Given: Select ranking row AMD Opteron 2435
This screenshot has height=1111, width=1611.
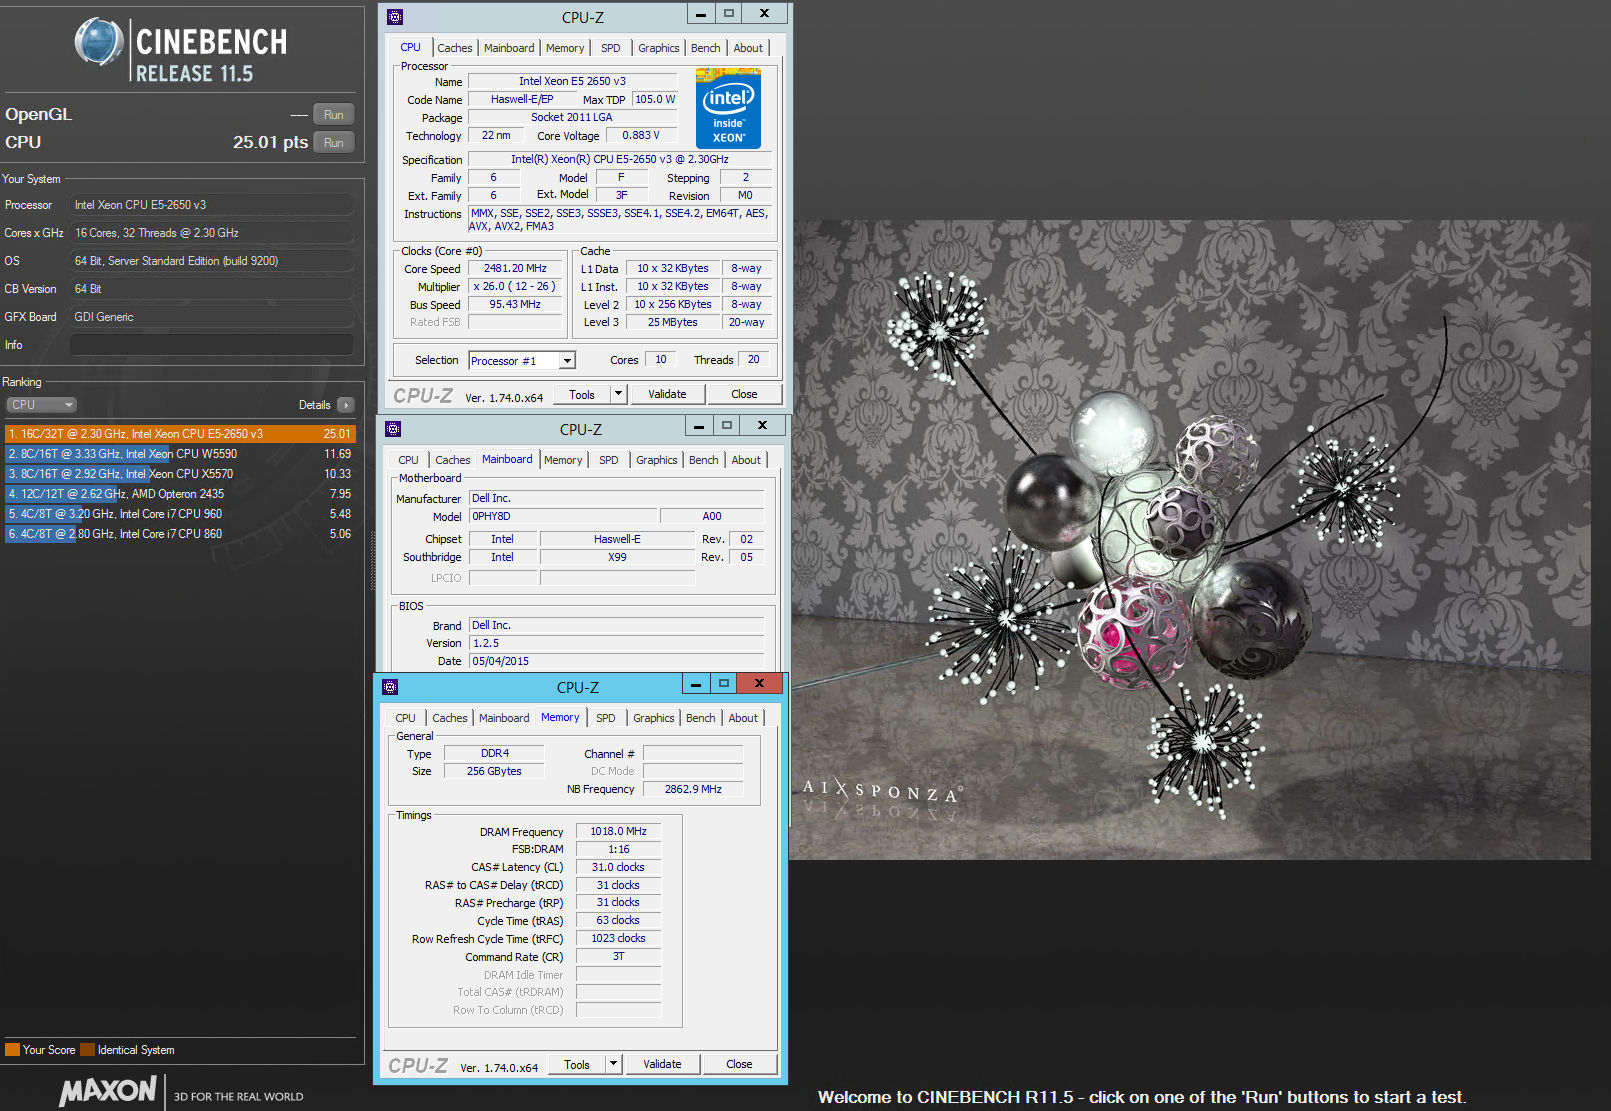Looking at the screenshot, I should 180,494.
